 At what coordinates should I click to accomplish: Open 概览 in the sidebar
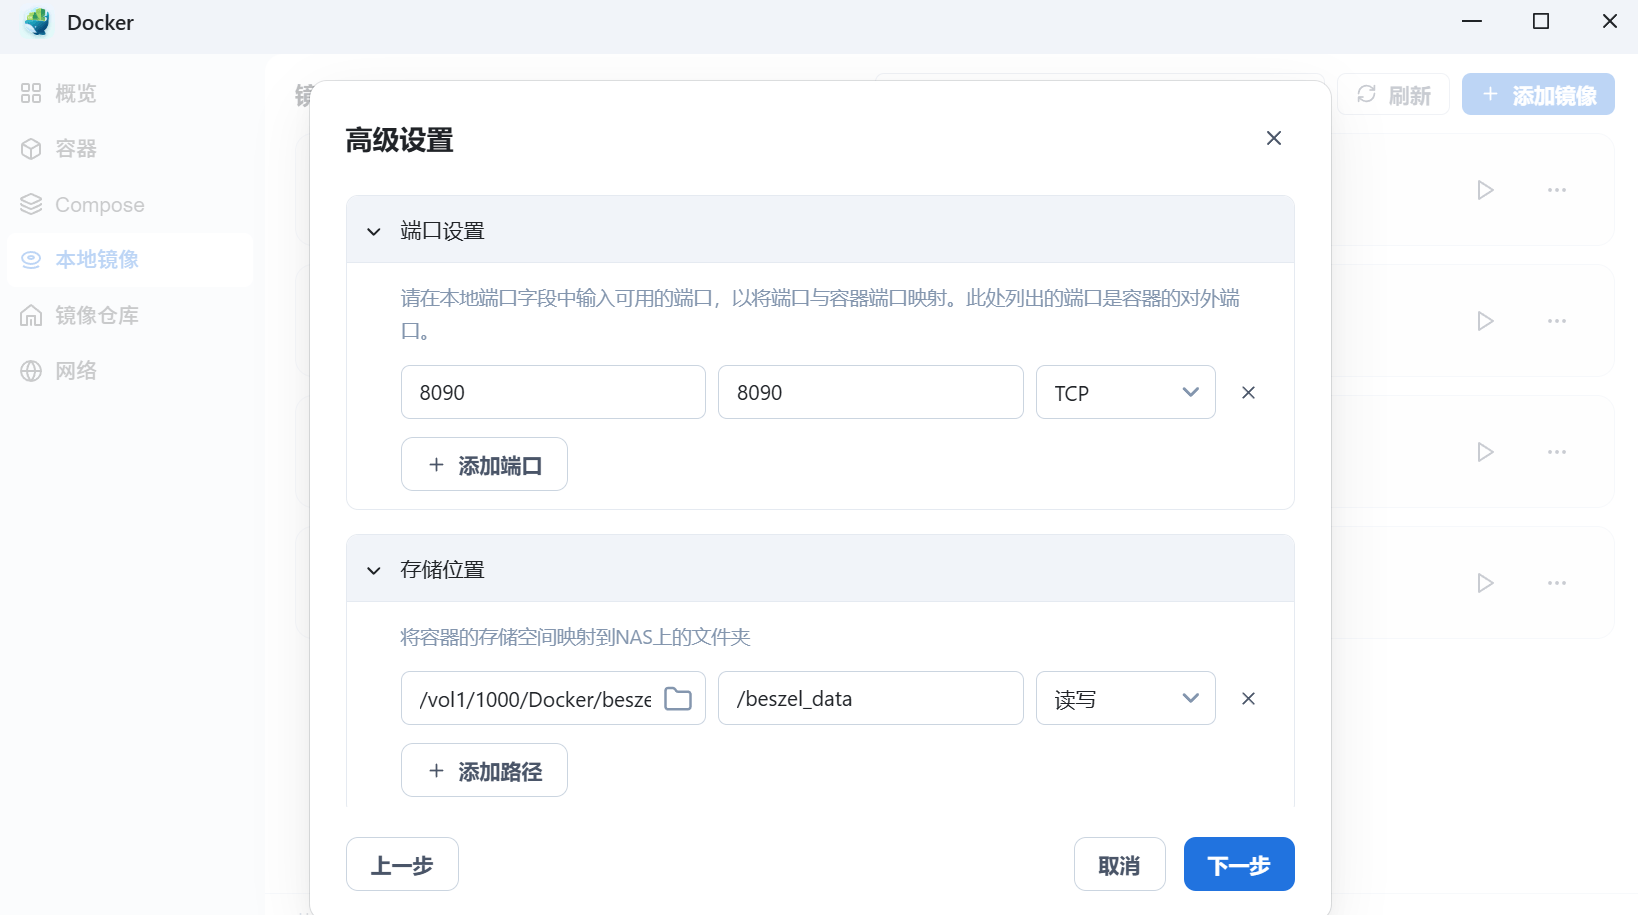[76, 94]
